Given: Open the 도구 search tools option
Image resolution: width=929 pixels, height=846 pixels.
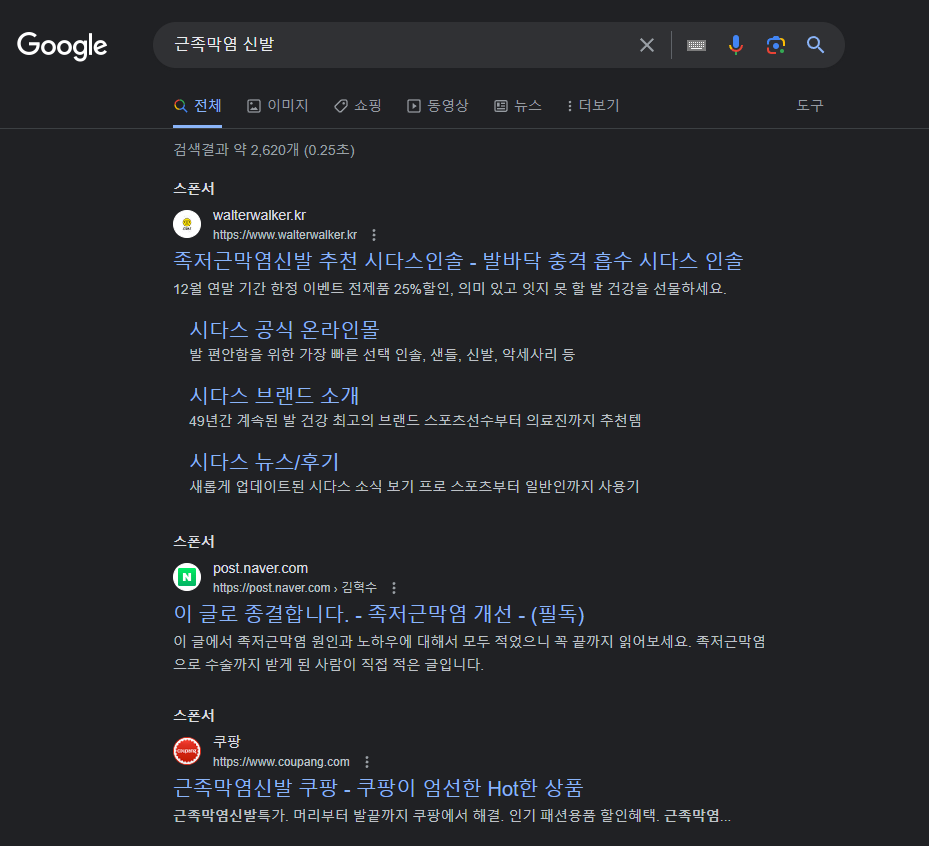Looking at the screenshot, I should pyautogui.click(x=809, y=105).
